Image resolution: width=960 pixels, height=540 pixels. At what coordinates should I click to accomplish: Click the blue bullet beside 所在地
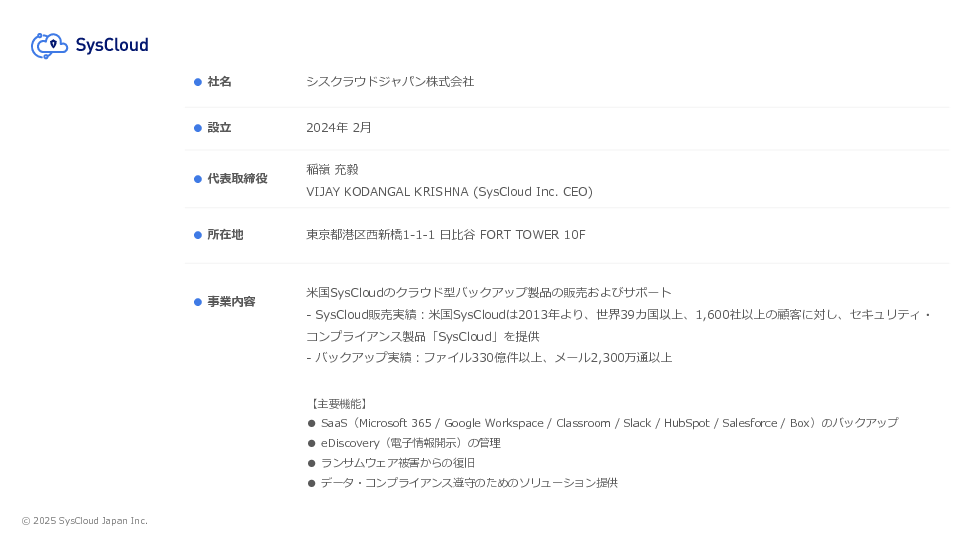(x=198, y=235)
